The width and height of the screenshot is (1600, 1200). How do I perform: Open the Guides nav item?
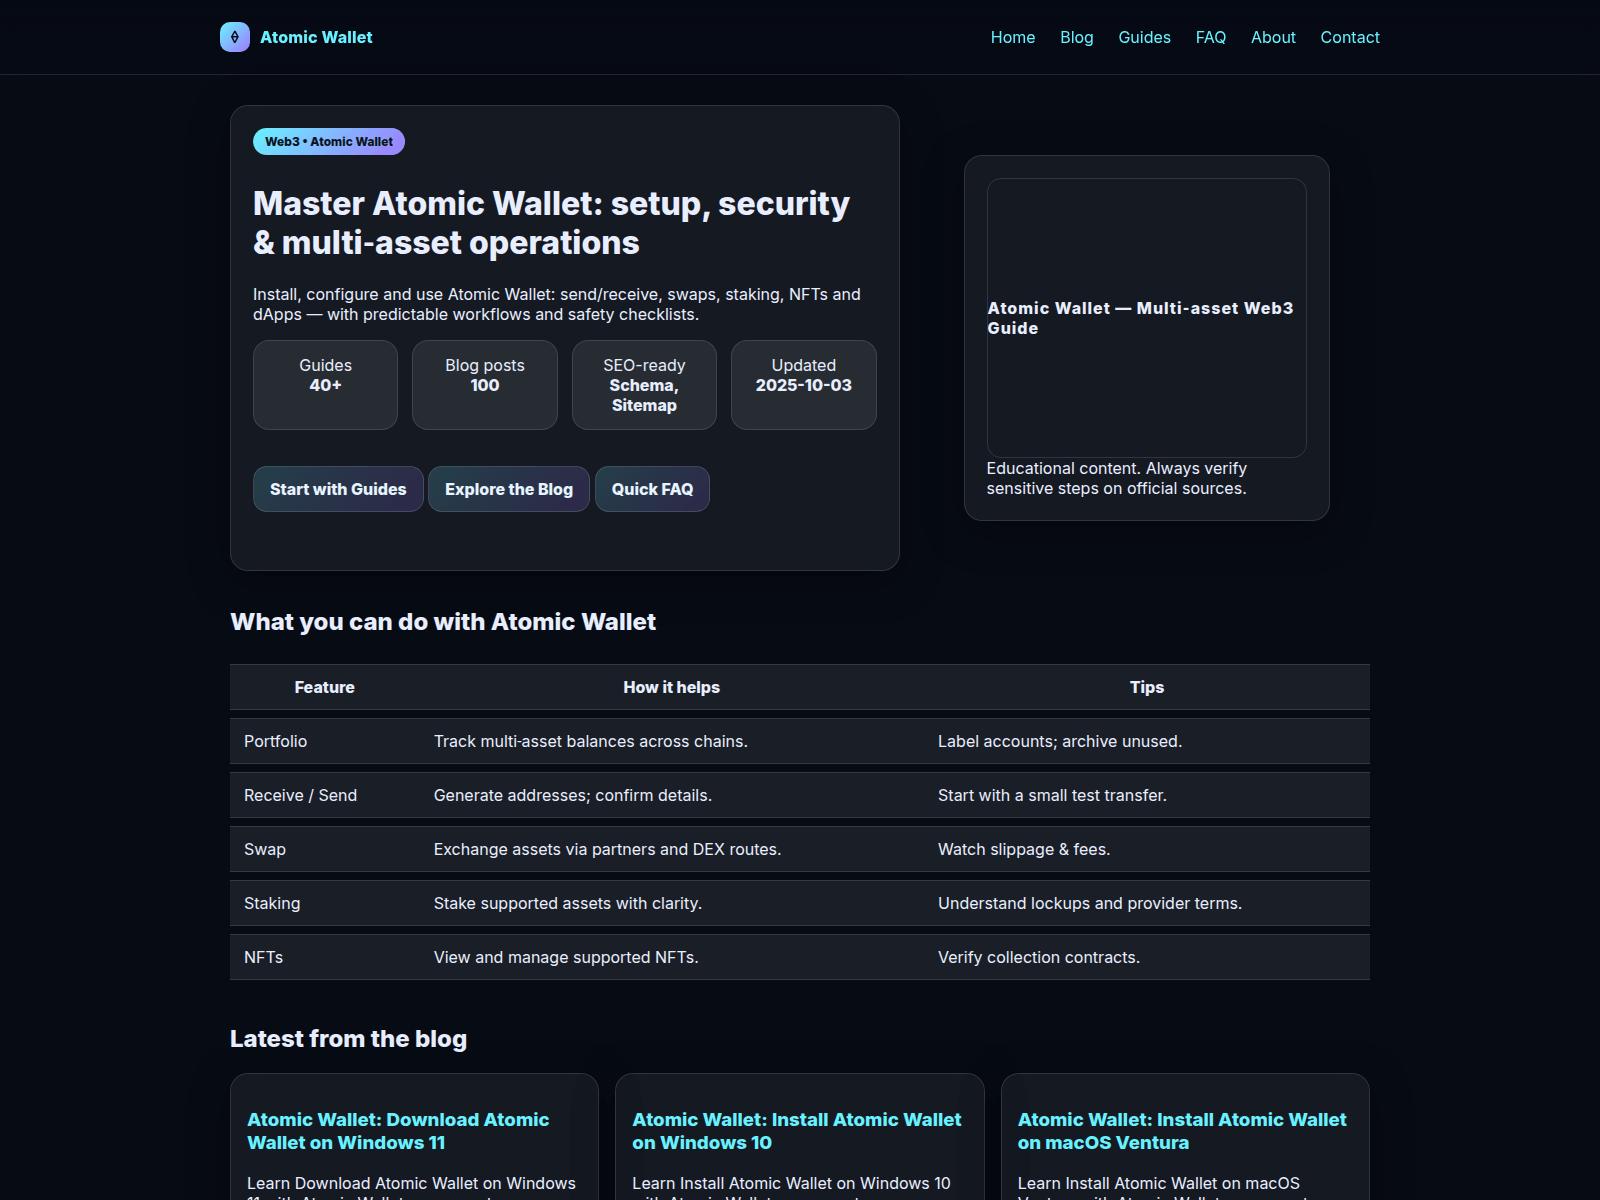pyautogui.click(x=1144, y=37)
